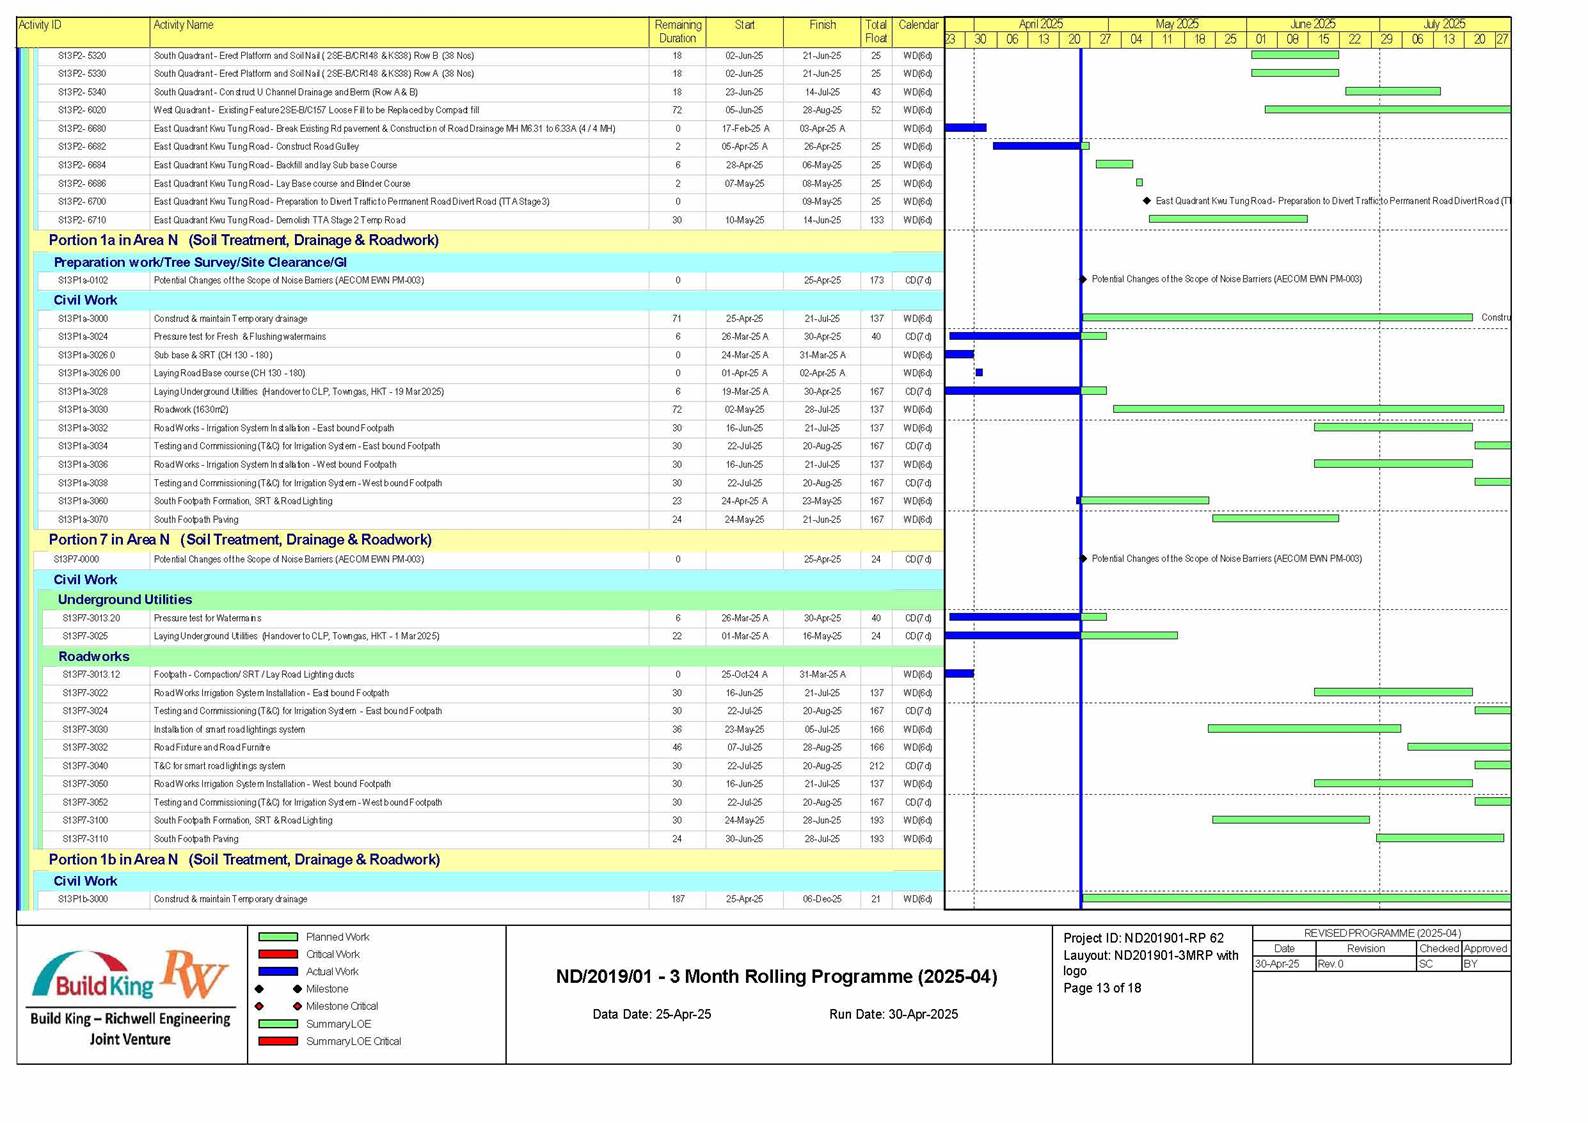Click blue actual bar for S13P2-6680

(965, 127)
